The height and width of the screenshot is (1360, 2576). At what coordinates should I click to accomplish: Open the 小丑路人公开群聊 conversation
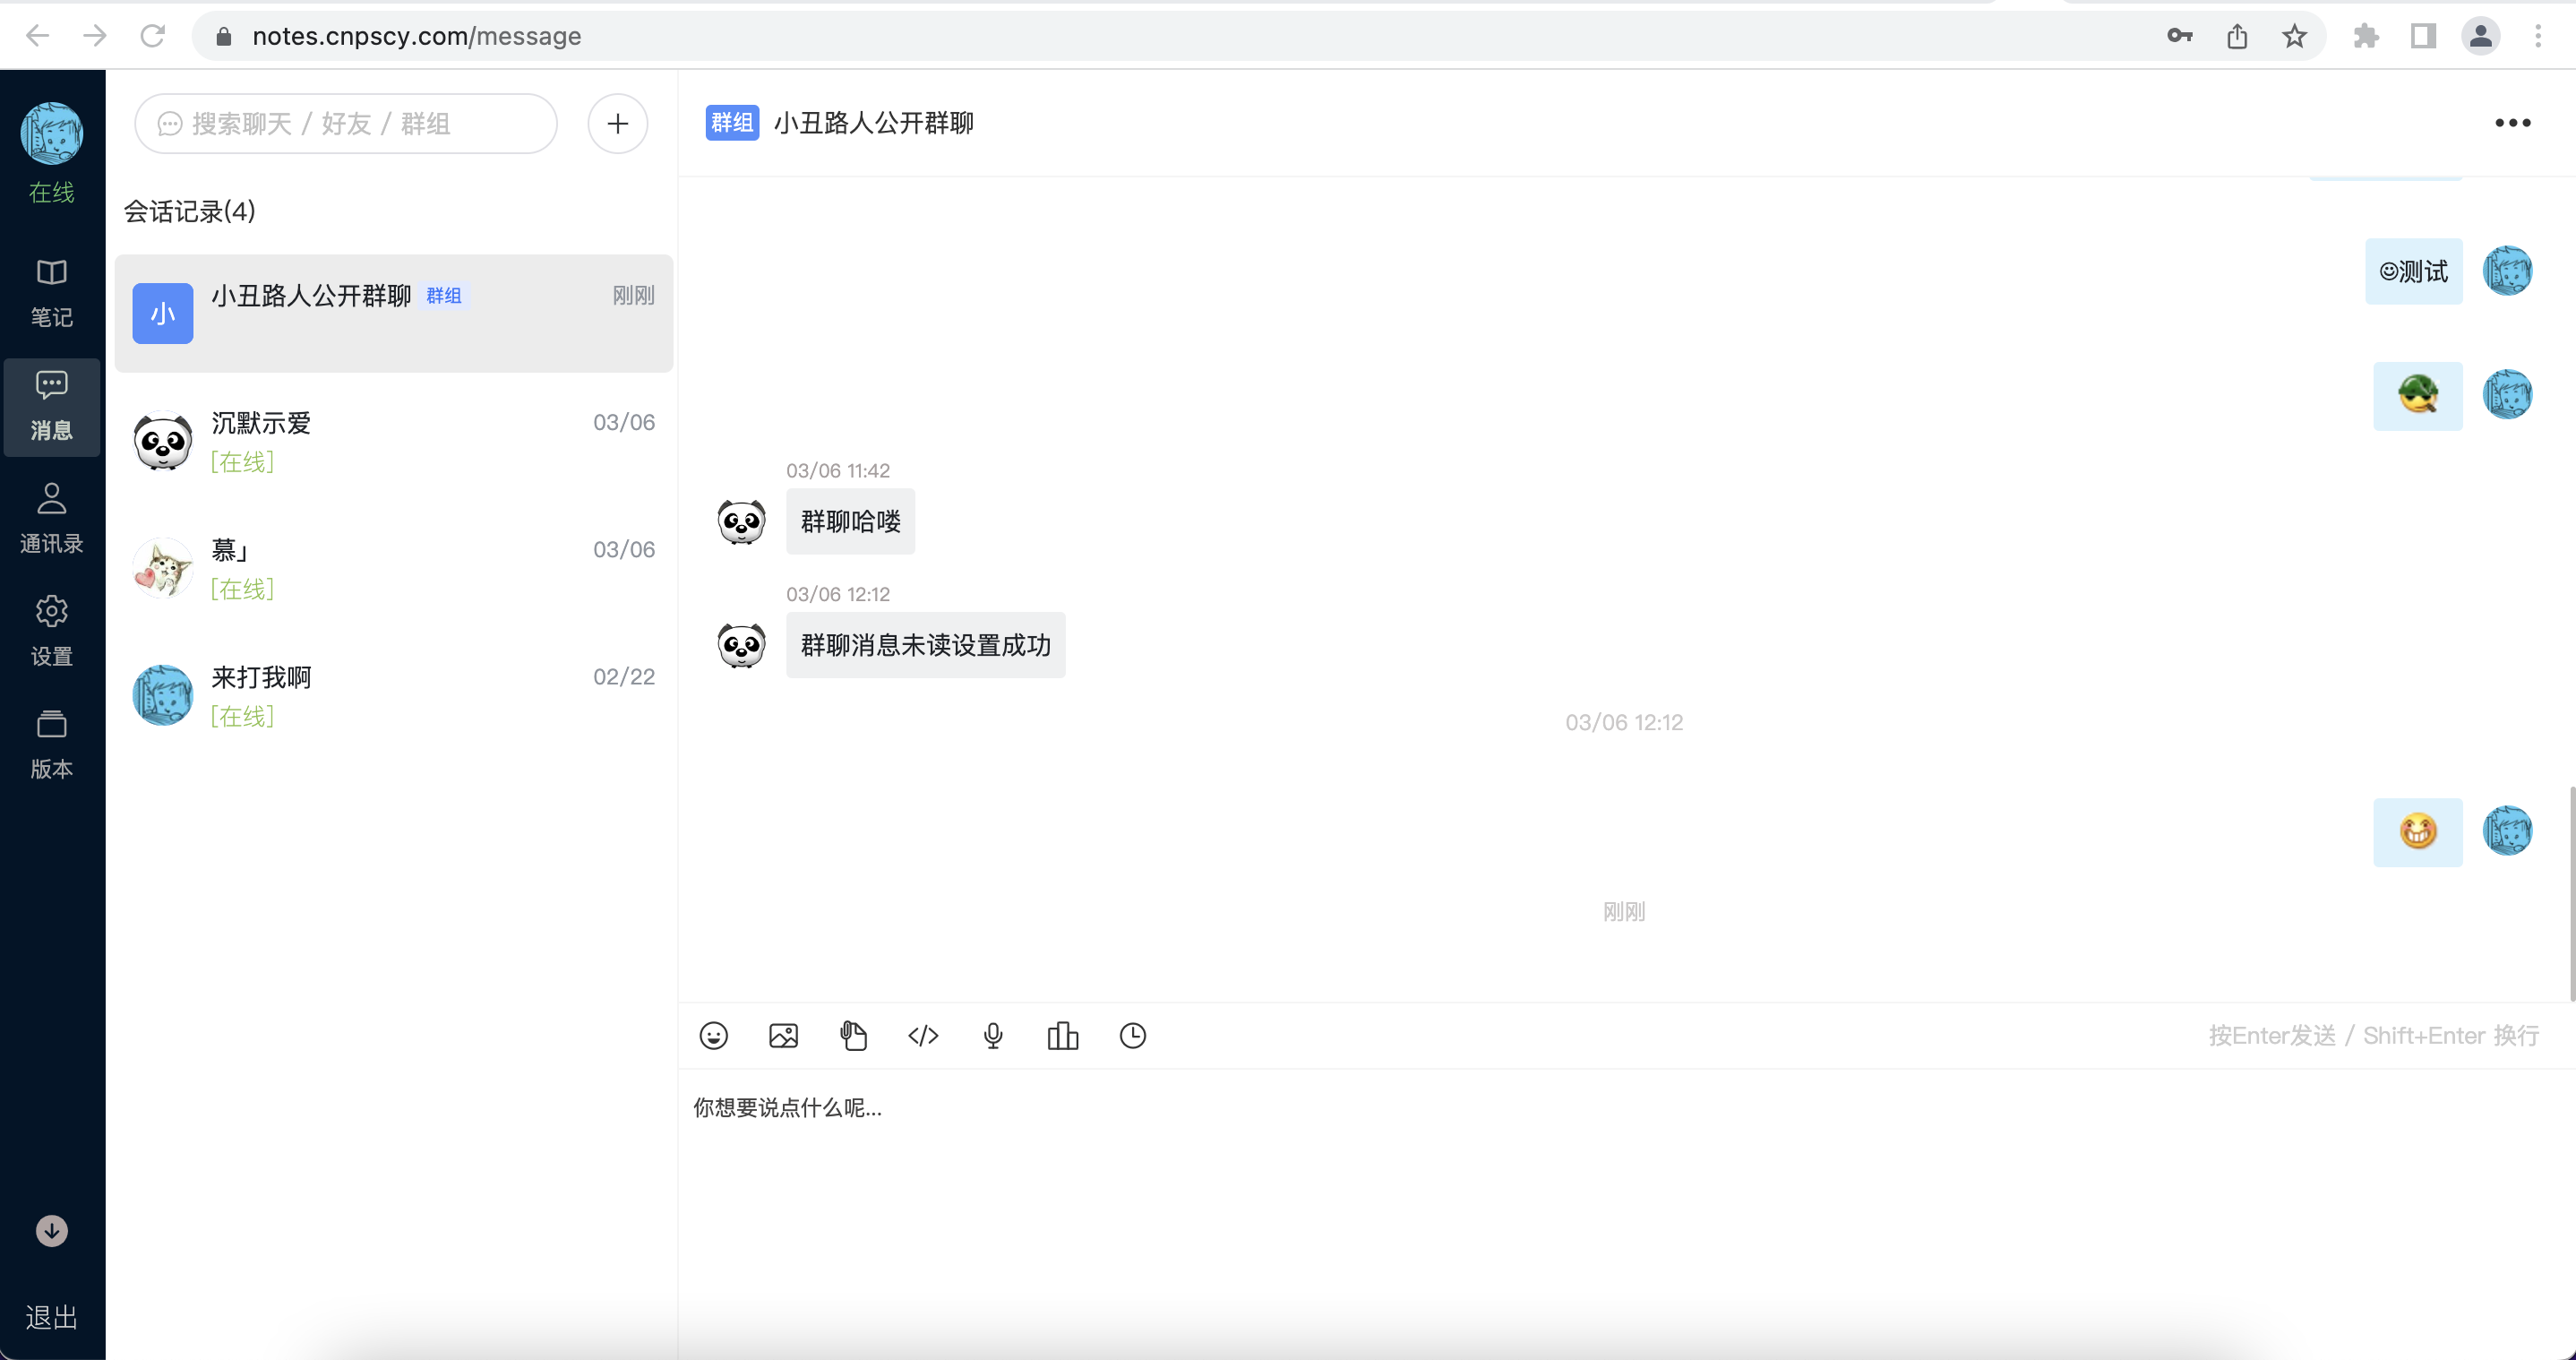pyautogui.click(x=394, y=313)
